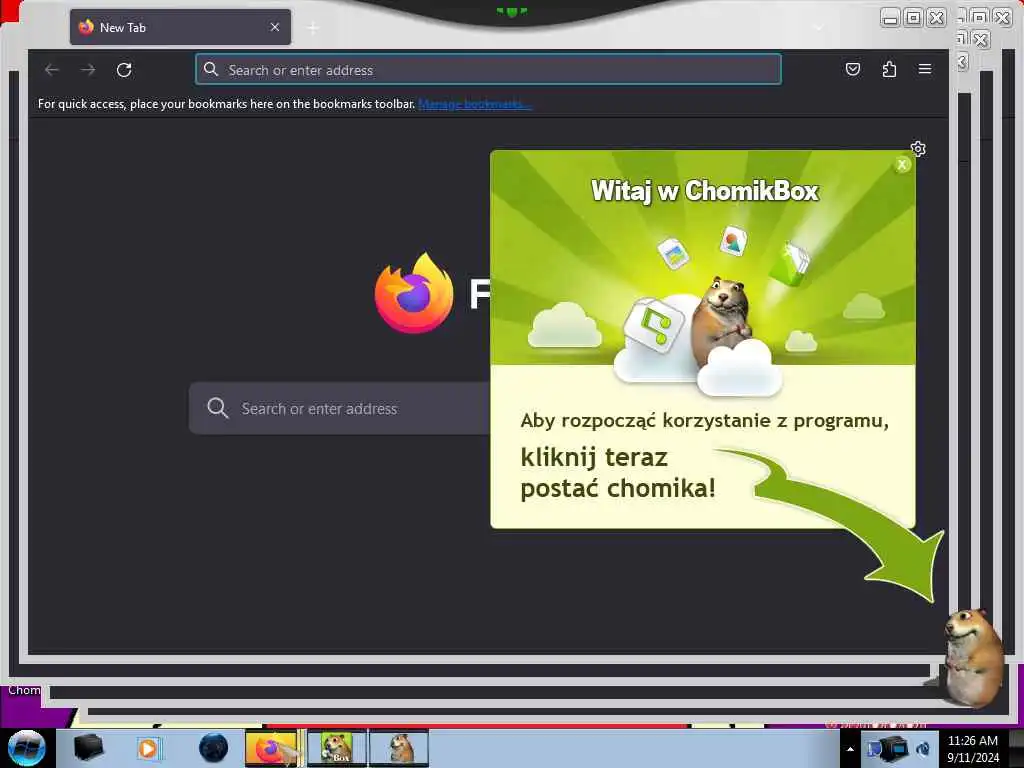The height and width of the screenshot is (768, 1024).
Task: Follow the Manage bookmarks link
Action: (x=475, y=104)
